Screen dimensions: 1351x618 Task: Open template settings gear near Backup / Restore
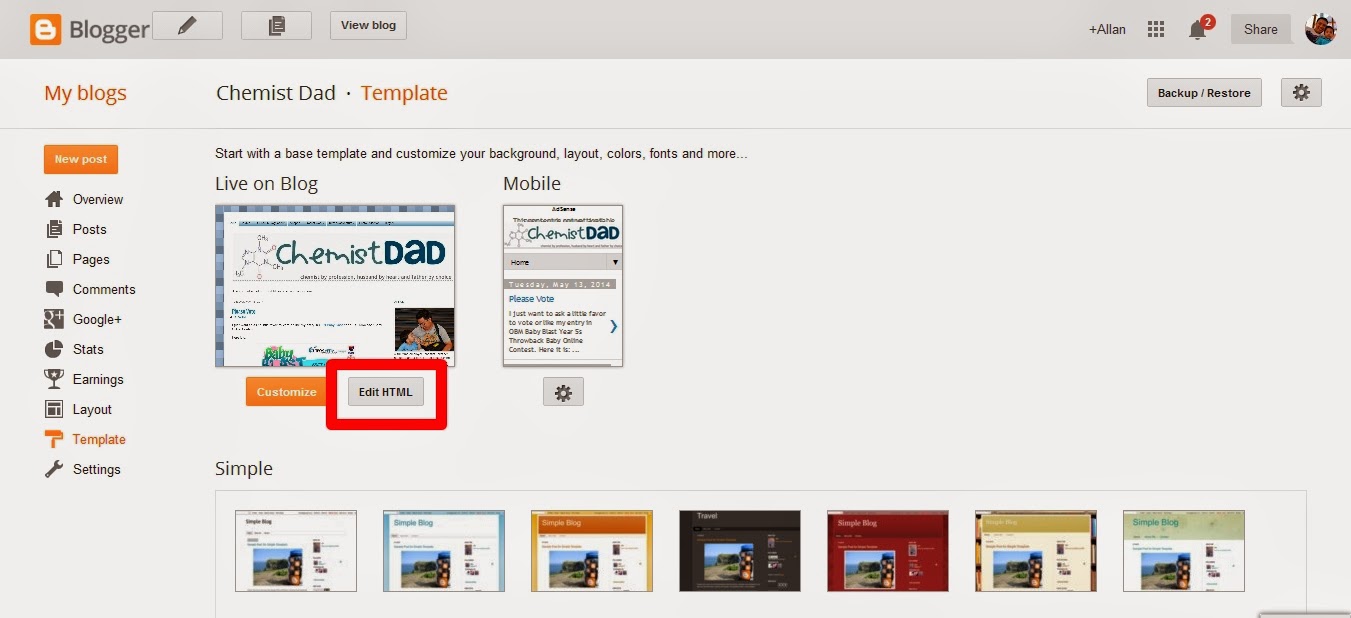1301,93
